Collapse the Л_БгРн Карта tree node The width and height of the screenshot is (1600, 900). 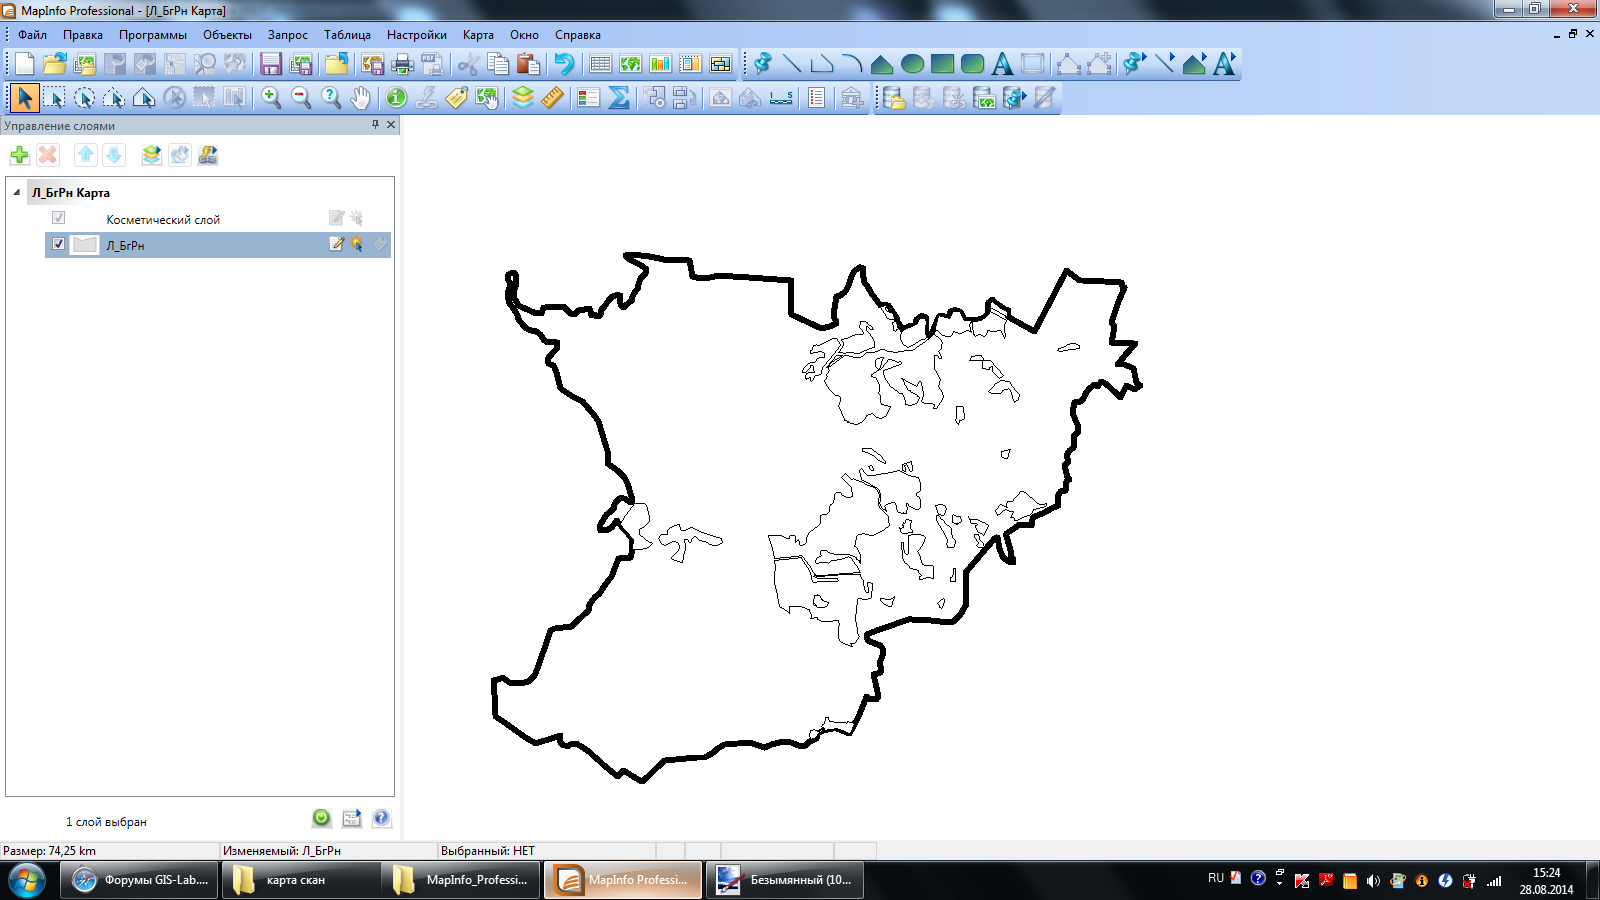[17, 192]
